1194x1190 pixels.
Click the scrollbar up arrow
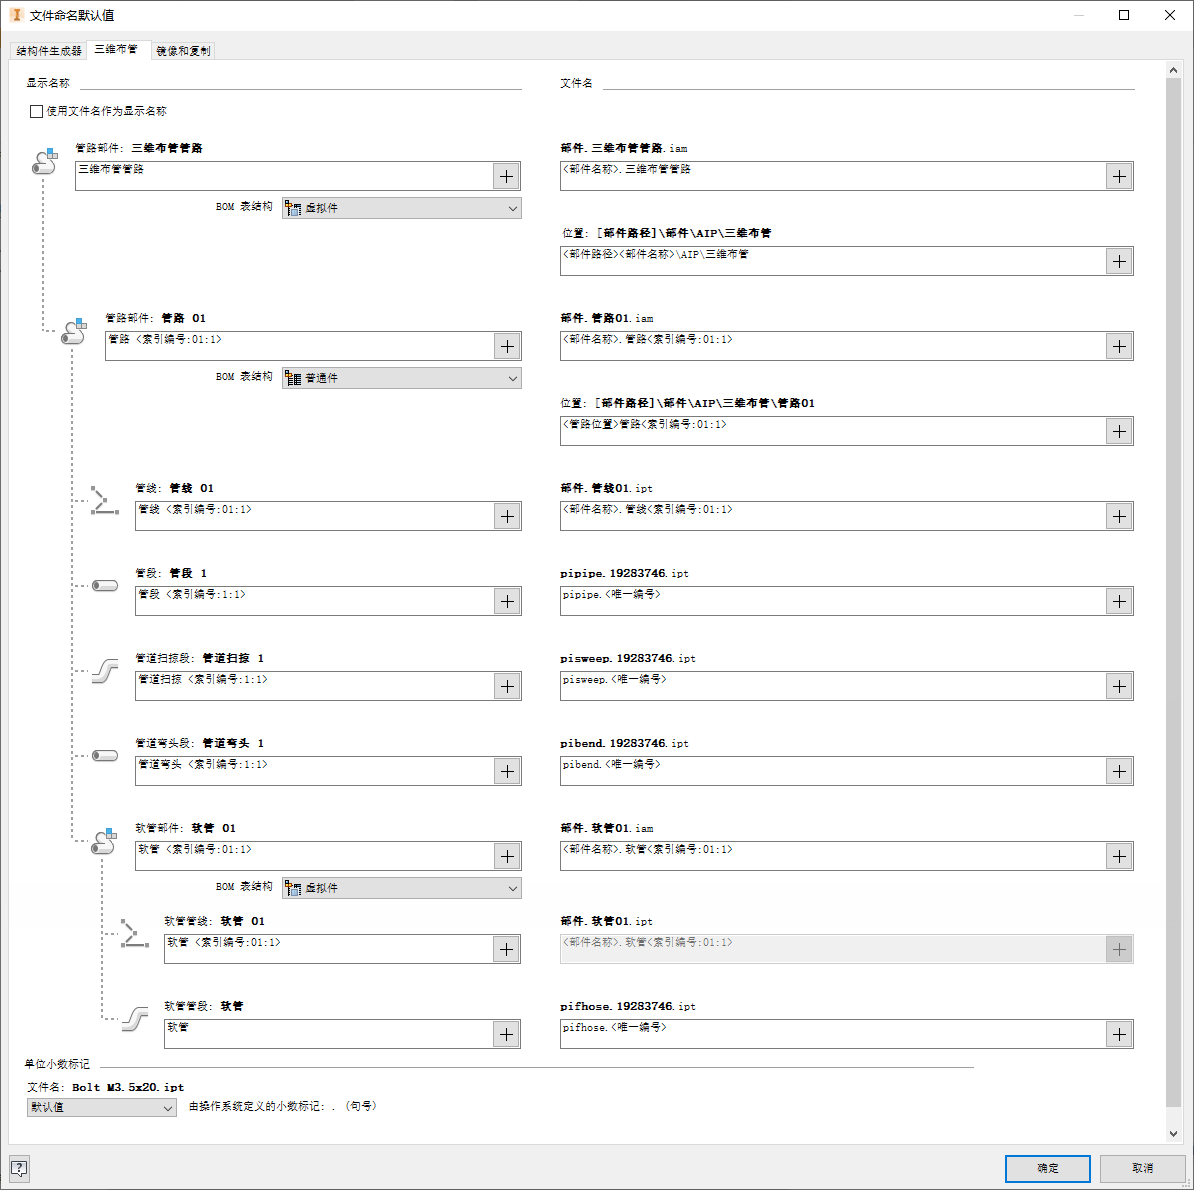point(1173,70)
